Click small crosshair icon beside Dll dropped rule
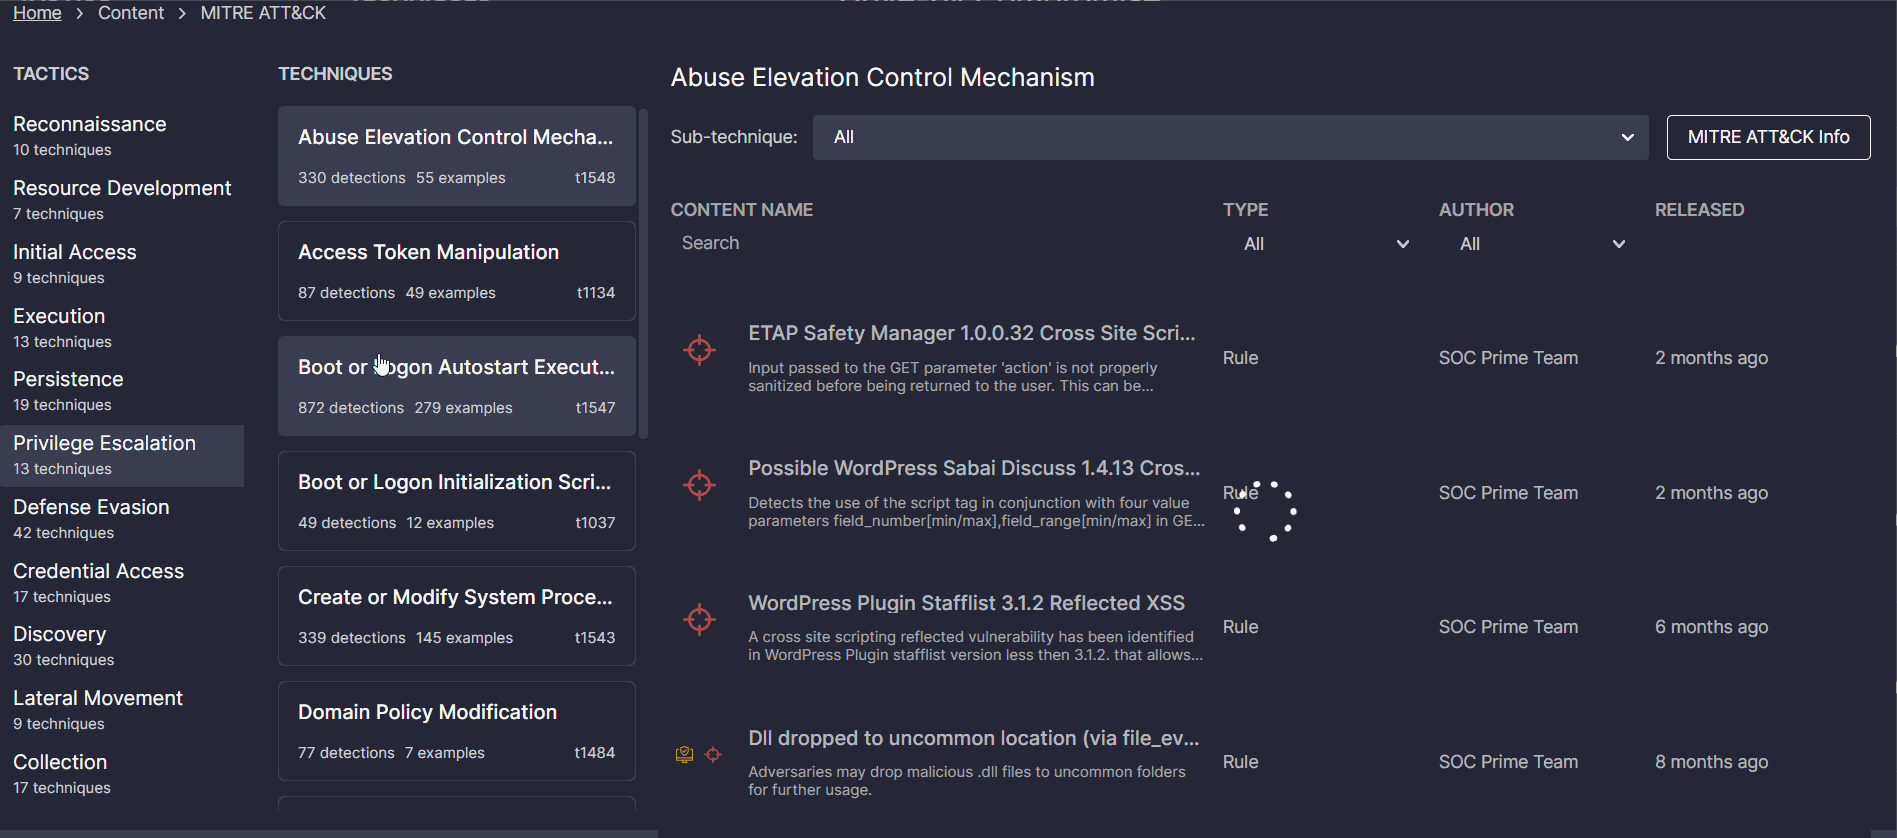The width and height of the screenshot is (1897, 838). click(713, 754)
